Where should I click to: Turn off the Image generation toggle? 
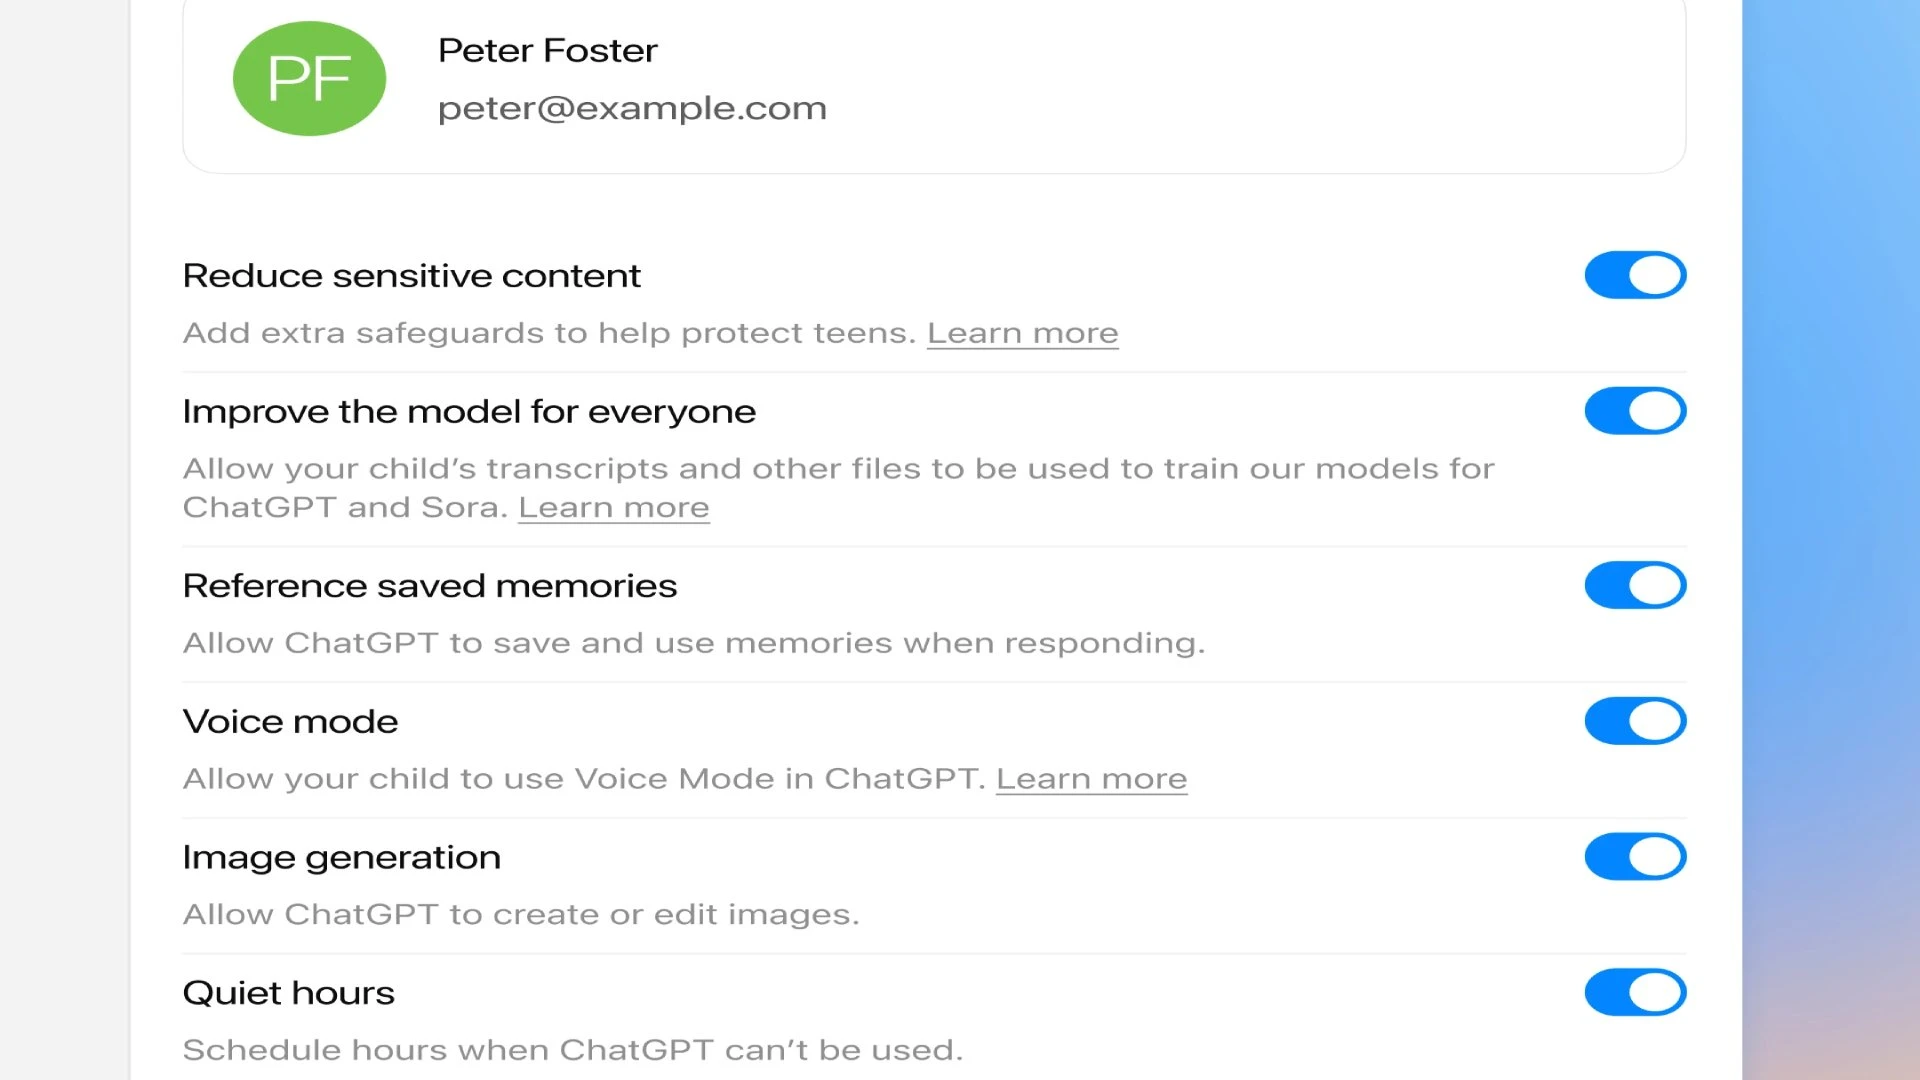tap(1635, 857)
